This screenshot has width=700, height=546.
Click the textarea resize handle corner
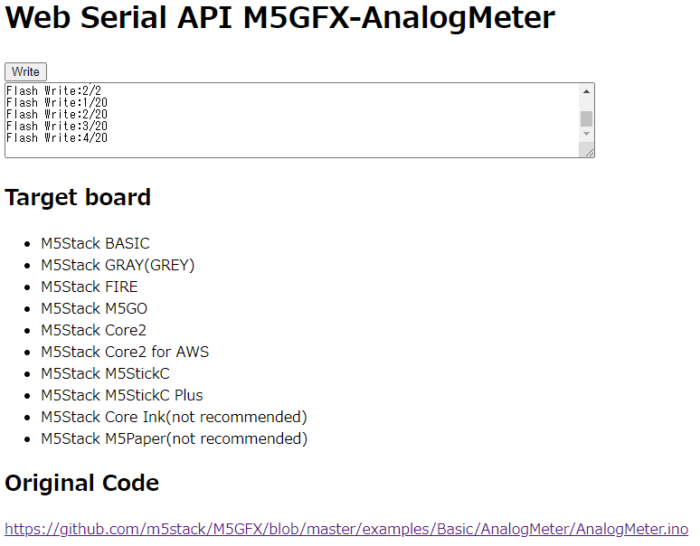pyautogui.click(x=589, y=152)
